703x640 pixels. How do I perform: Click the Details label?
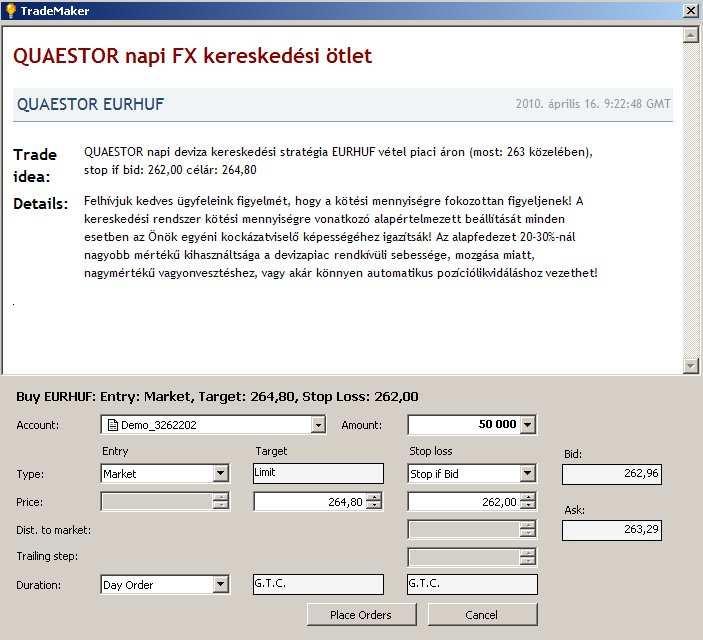41,204
